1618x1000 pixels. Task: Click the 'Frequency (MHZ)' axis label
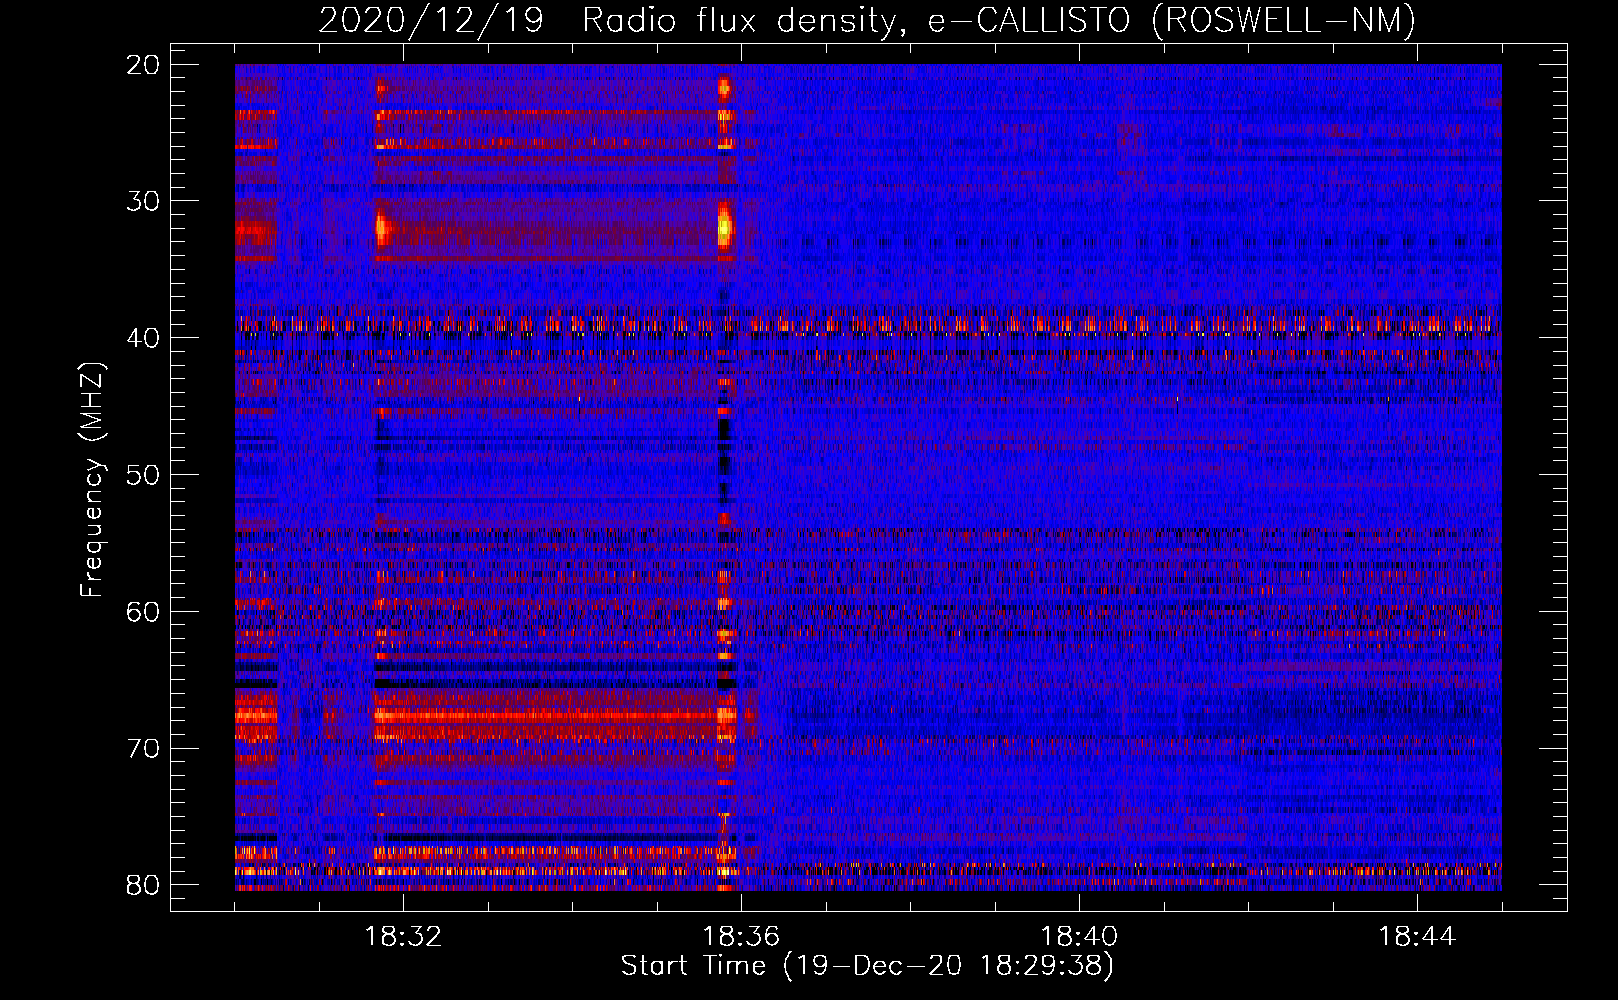tap(91, 480)
